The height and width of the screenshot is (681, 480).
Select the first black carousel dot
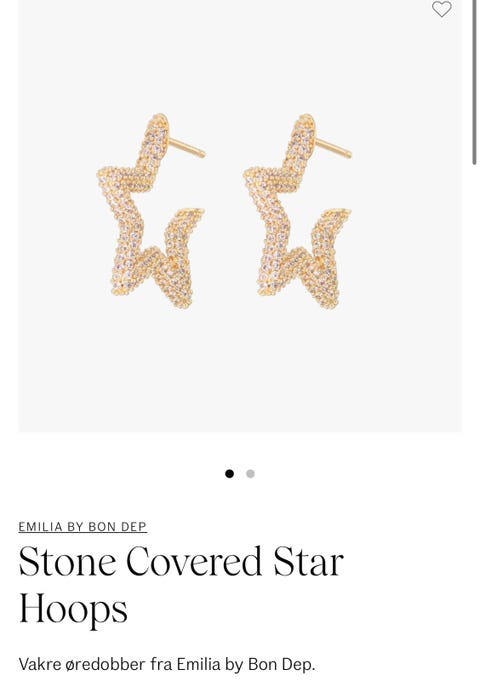pos(229,473)
